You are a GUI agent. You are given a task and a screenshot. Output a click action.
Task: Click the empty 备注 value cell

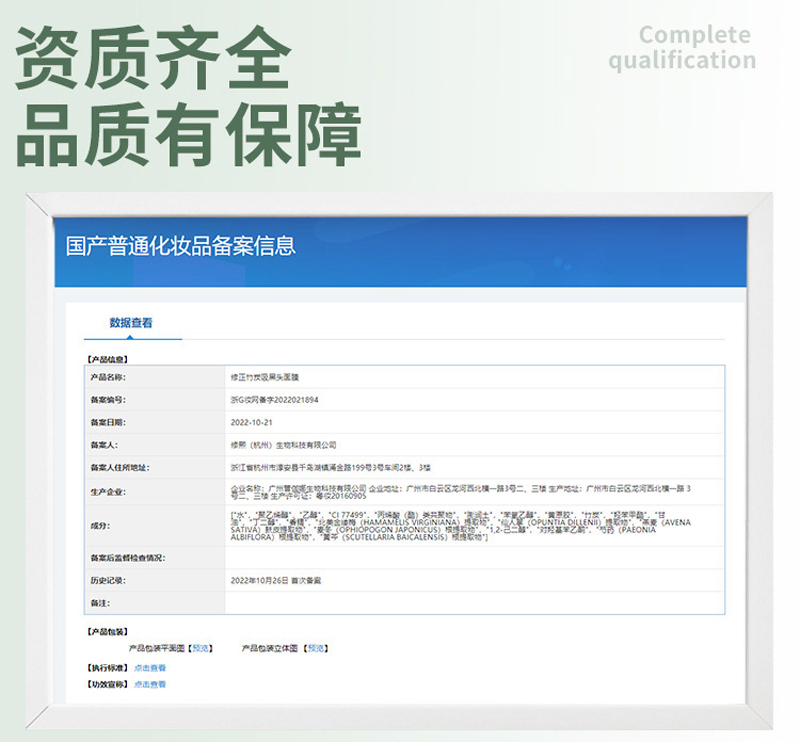pos(474,602)
